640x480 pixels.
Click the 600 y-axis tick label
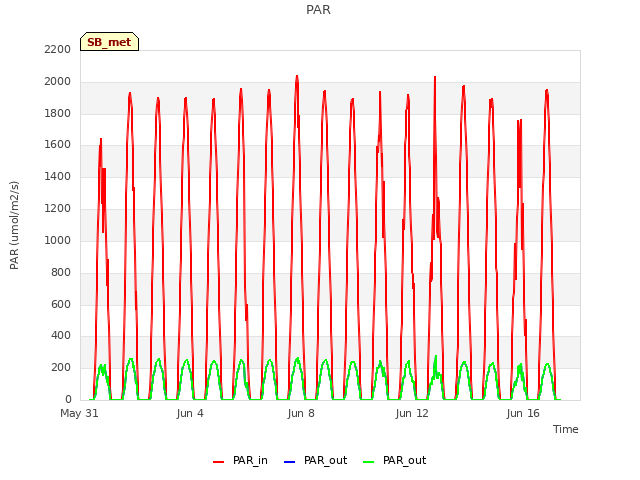61,304
